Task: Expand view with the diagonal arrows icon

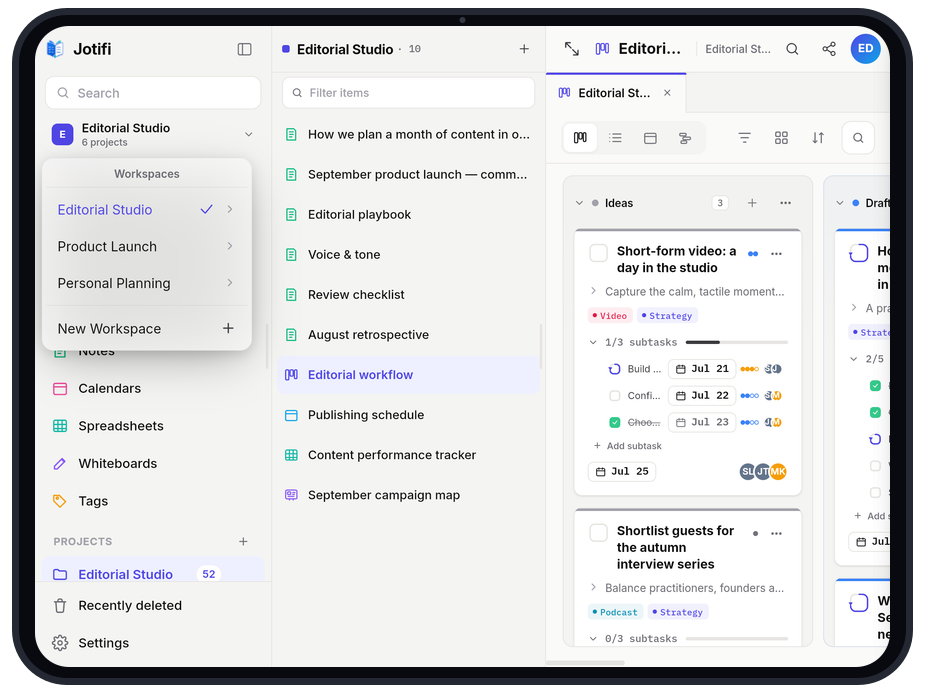Action: tap(572, 49)
